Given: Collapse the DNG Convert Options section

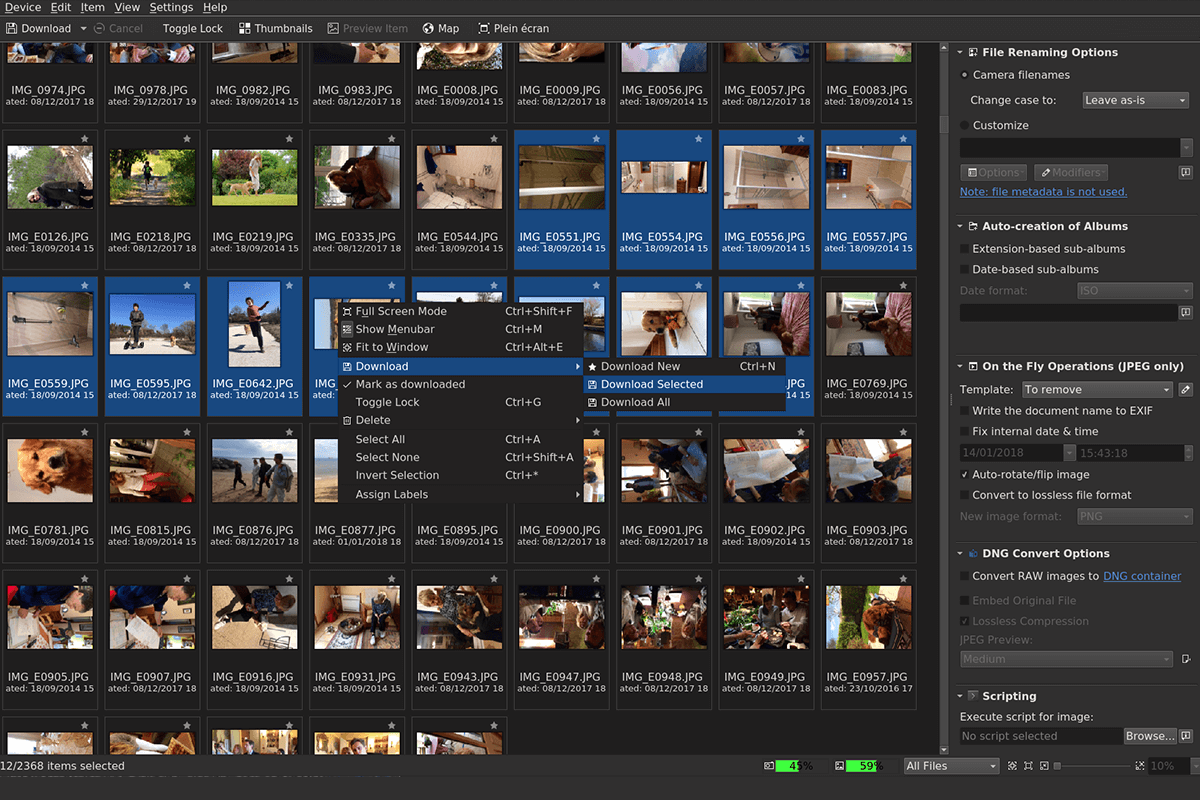Looking at the screenshot, I should [x=961, y=553].
